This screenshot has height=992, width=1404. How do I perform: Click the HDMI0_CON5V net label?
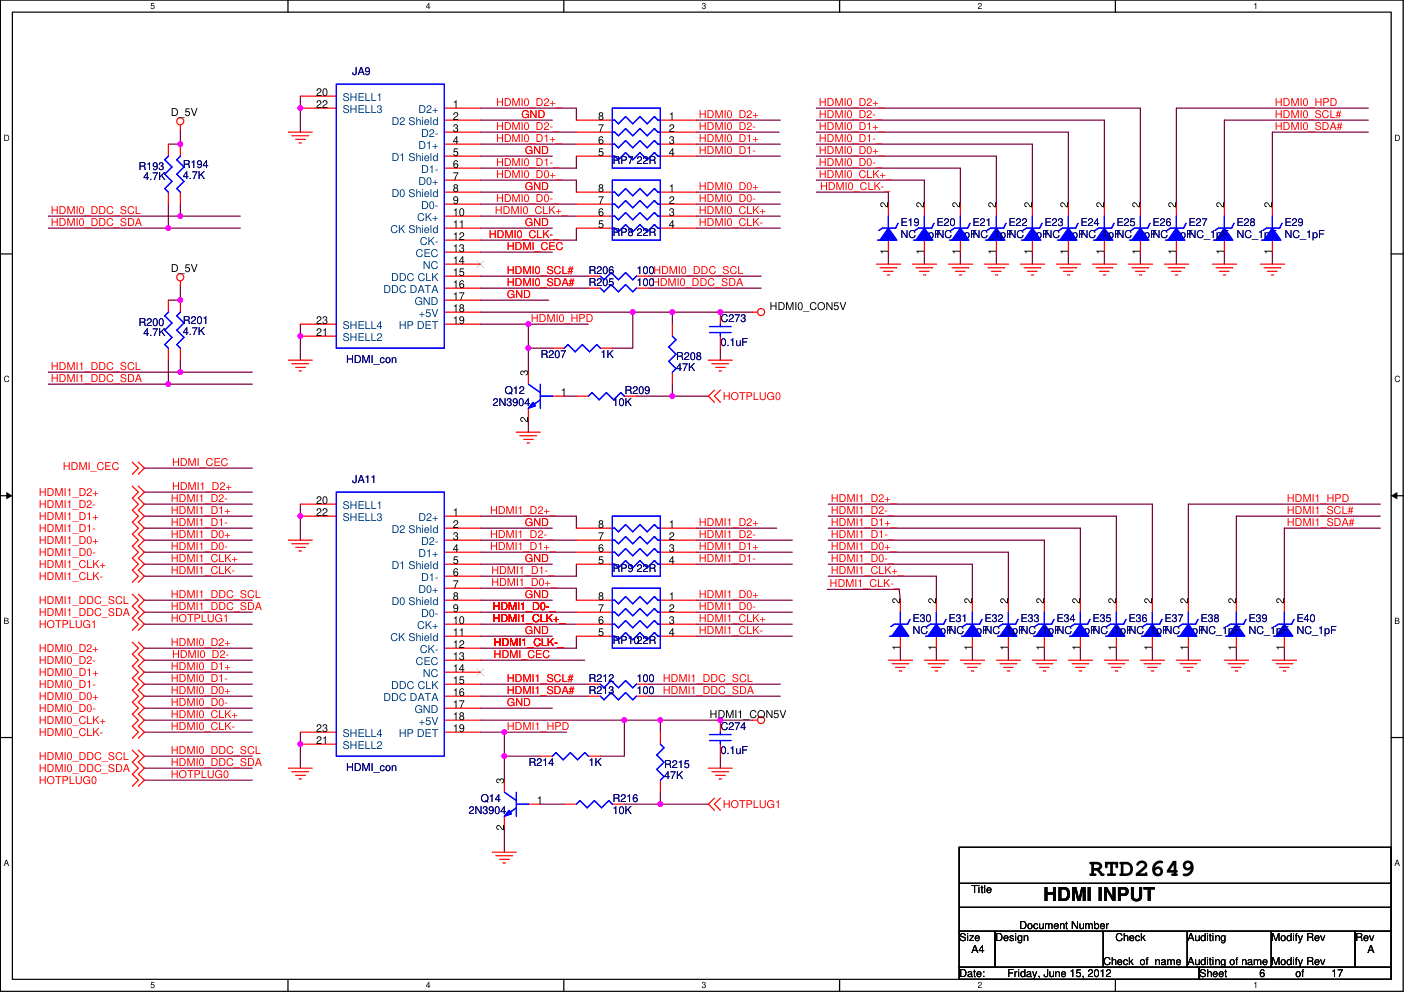point(807,306)
